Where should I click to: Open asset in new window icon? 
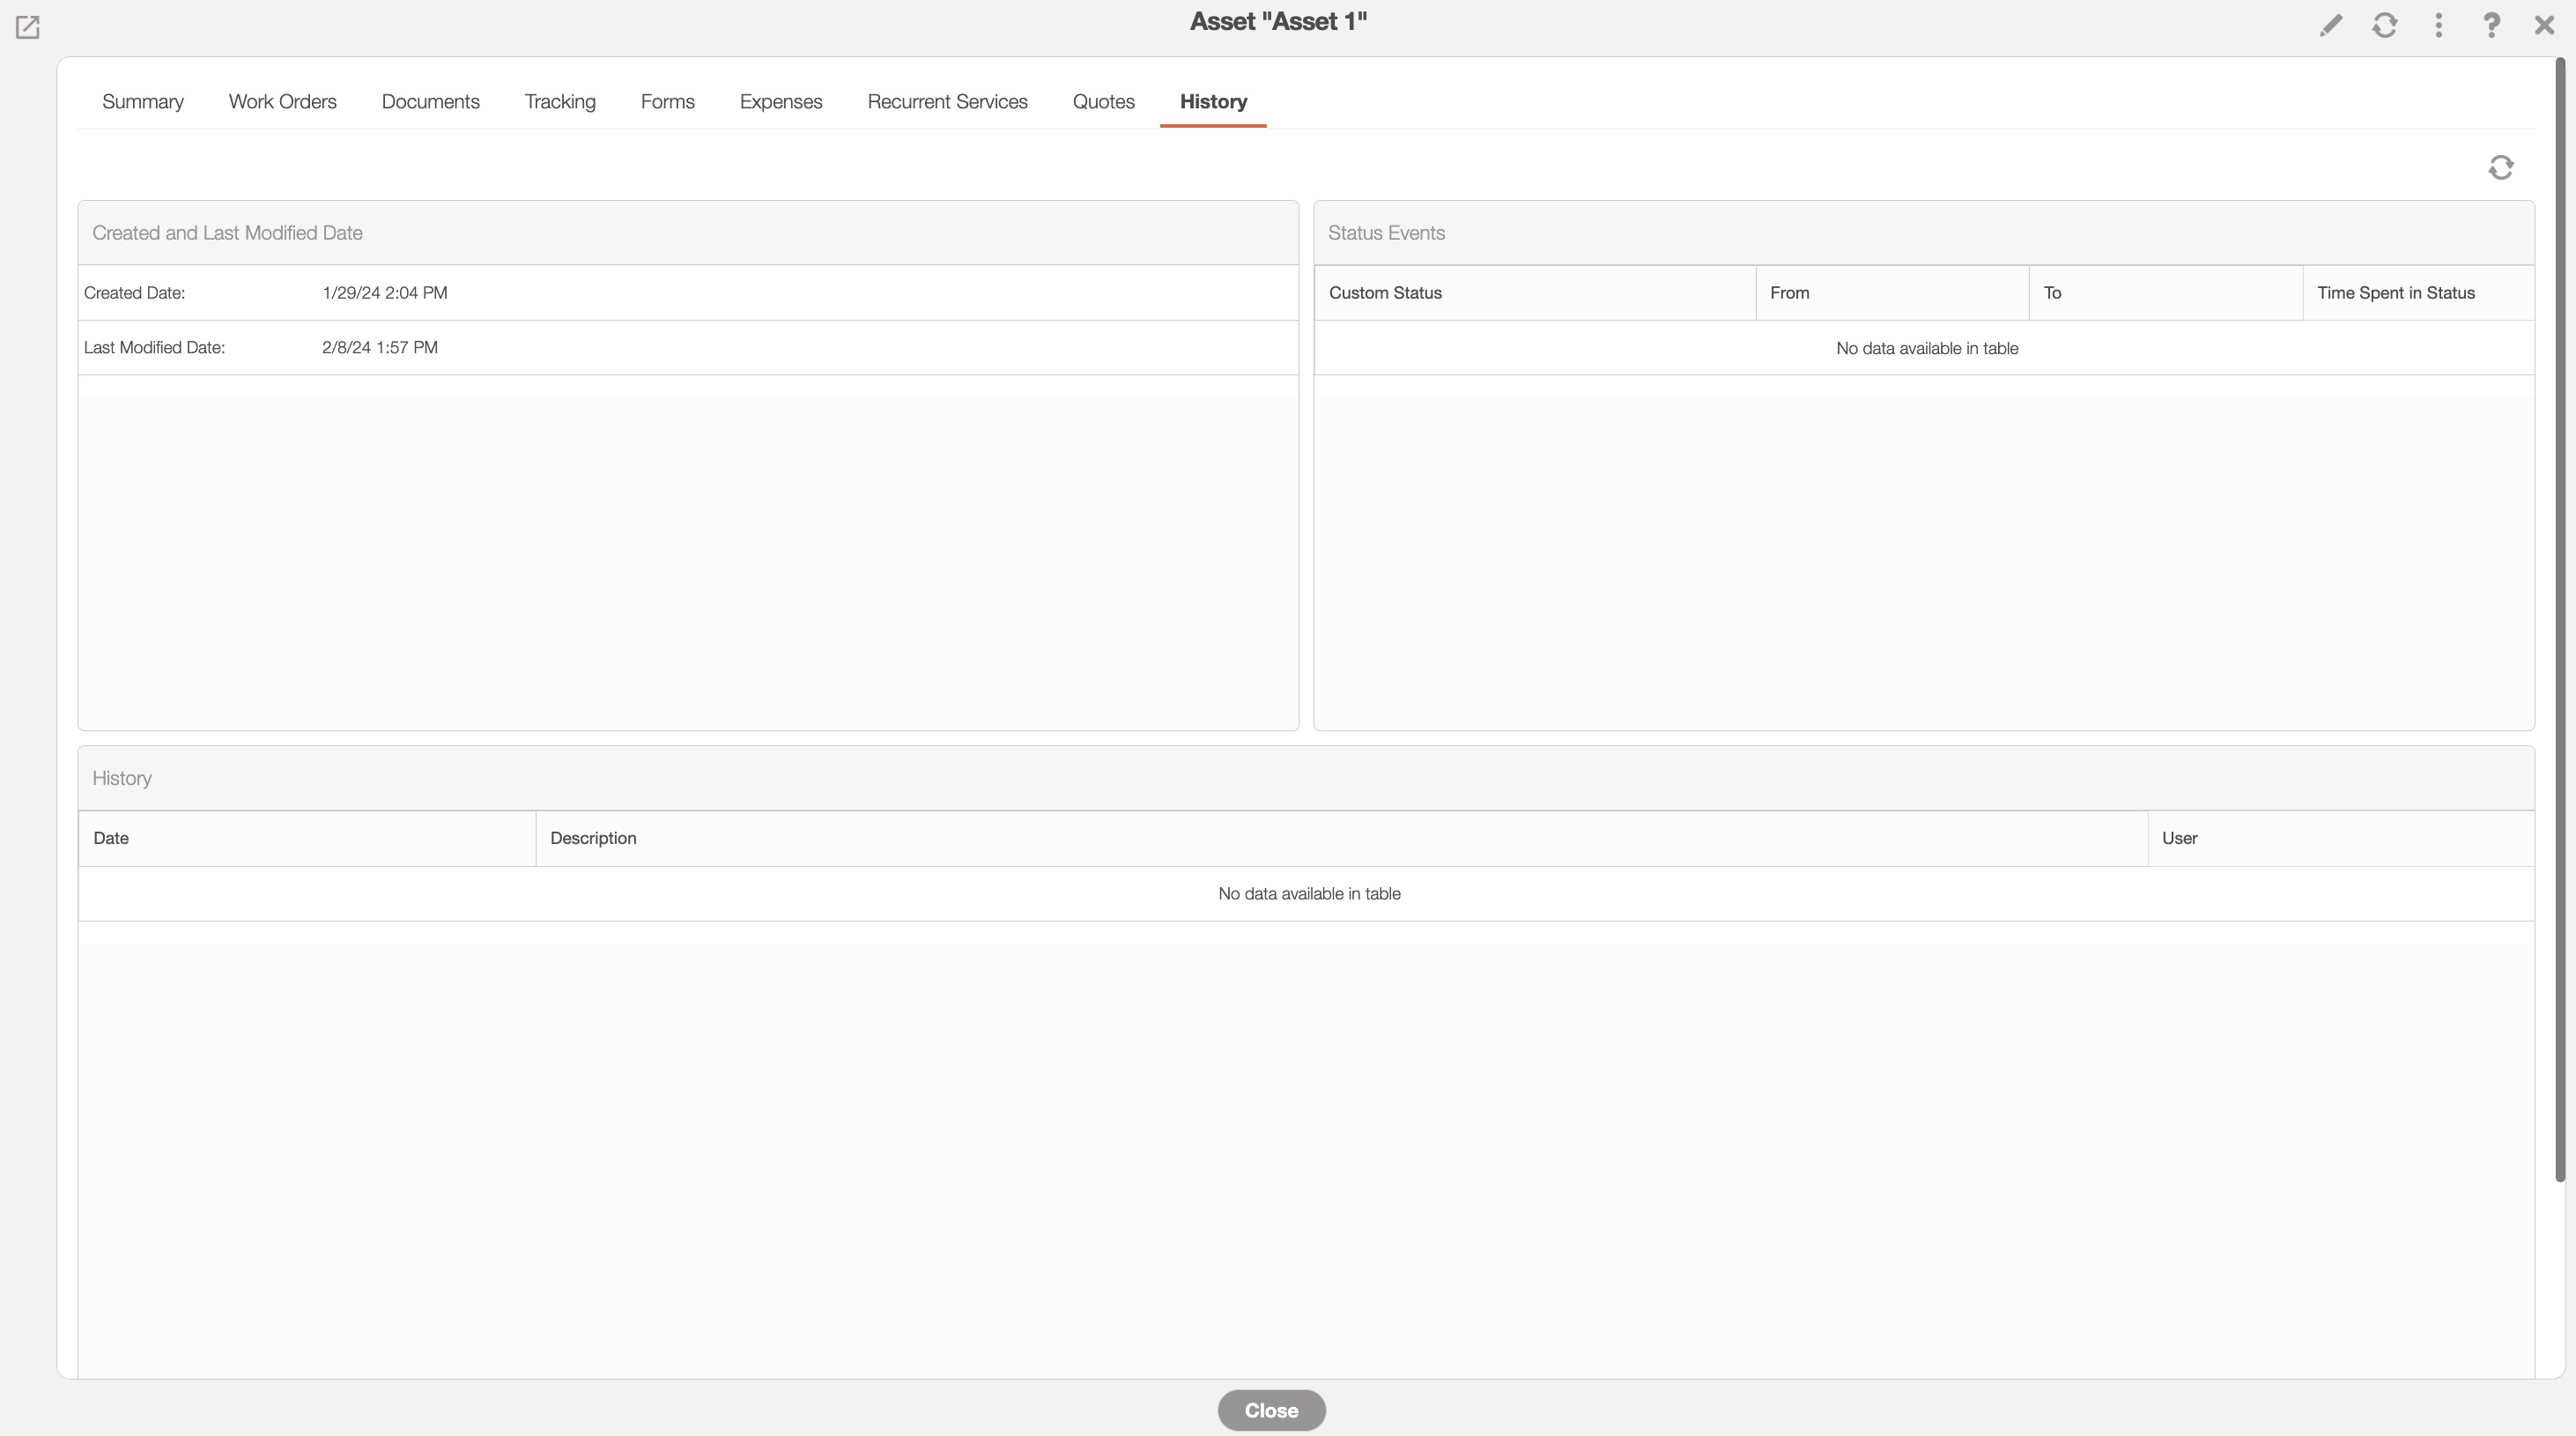[27, 27]
